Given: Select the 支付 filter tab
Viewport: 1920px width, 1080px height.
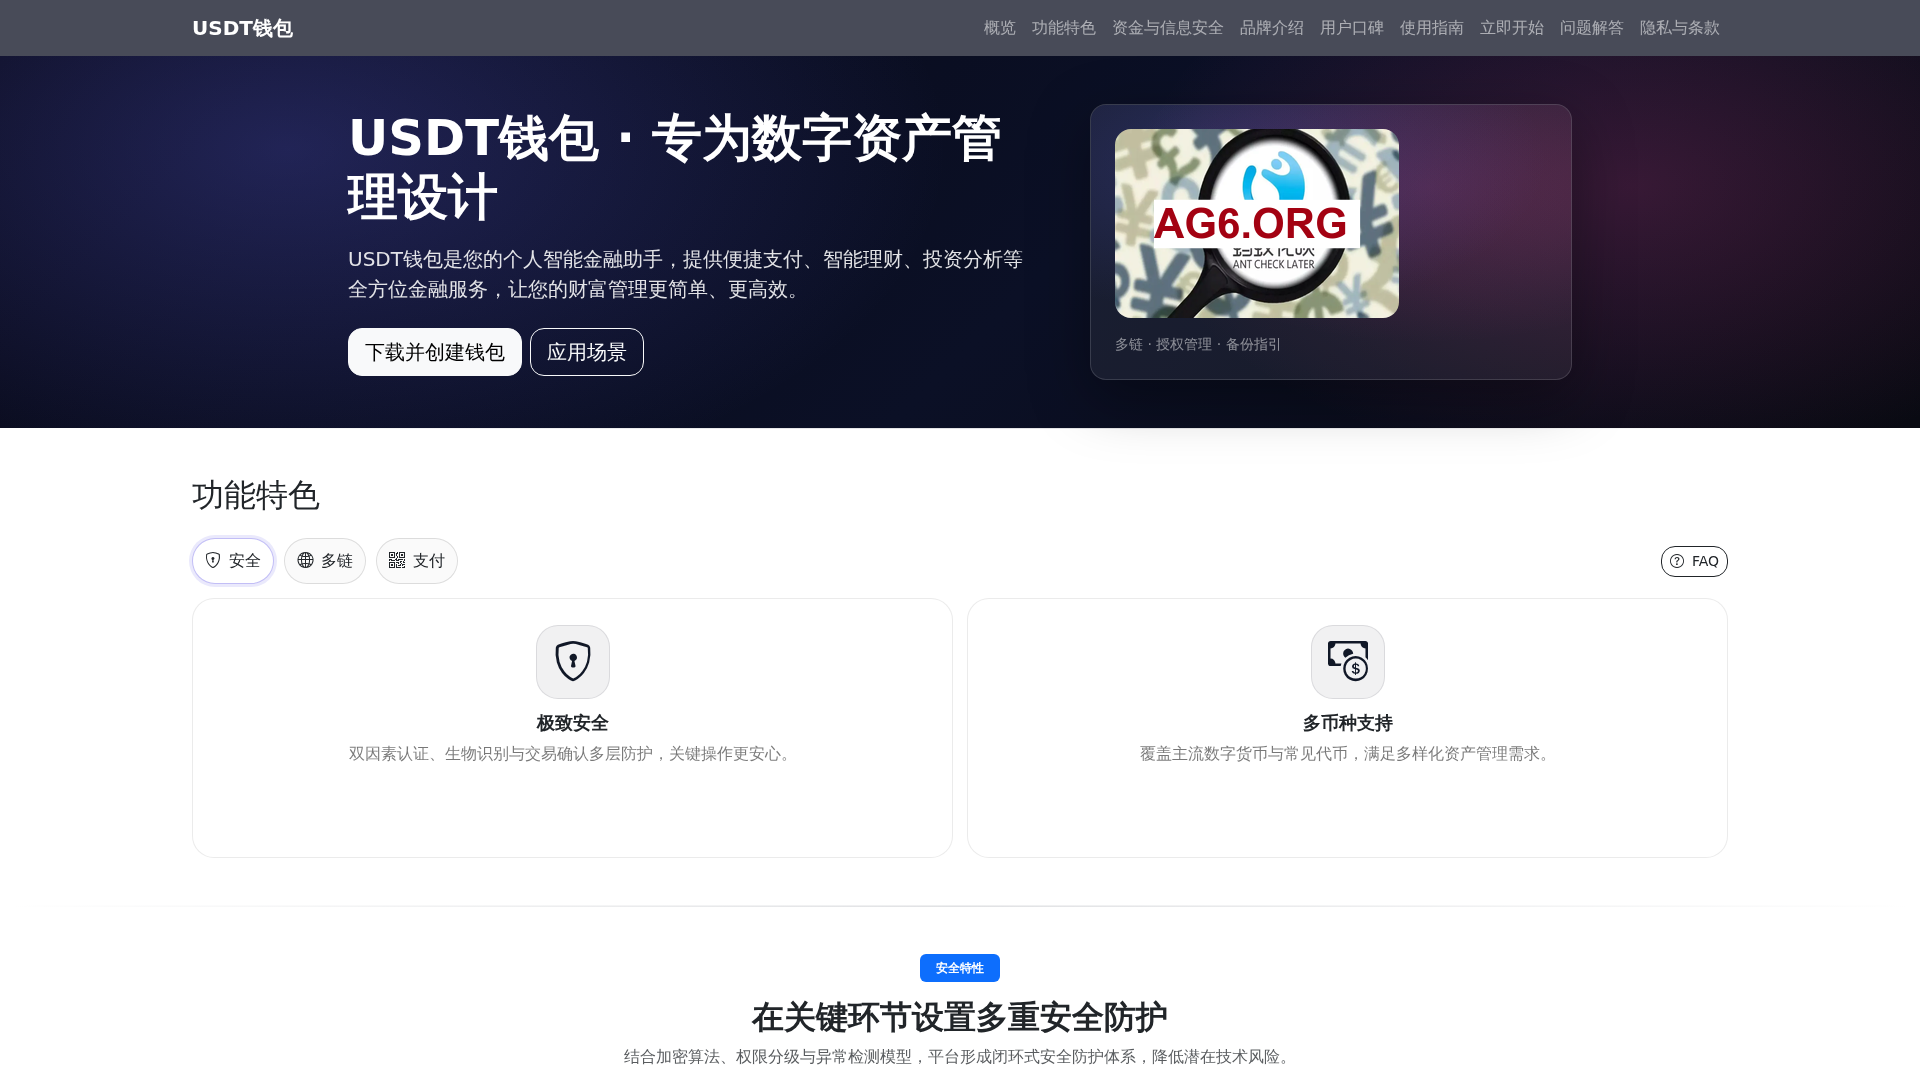Looking at the screenshot, I should pos(417,561).
